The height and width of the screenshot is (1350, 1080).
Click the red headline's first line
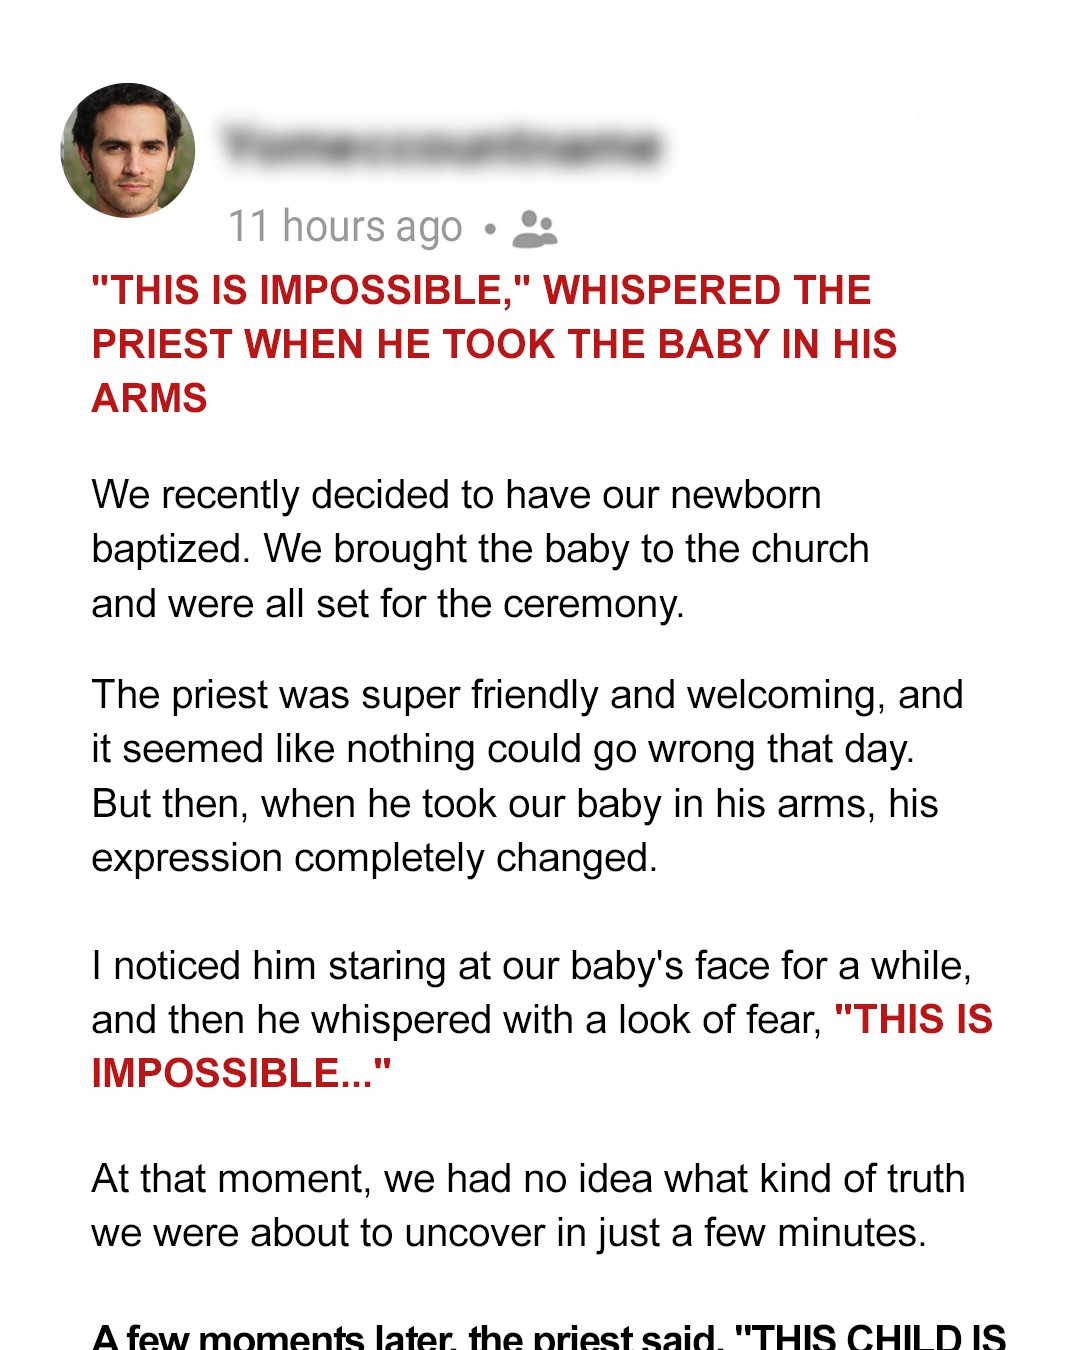click(481, 291)
